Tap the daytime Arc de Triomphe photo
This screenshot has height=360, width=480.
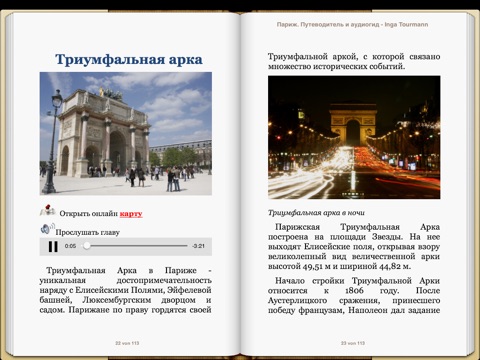pyautogui.click(x=126, y=133)
